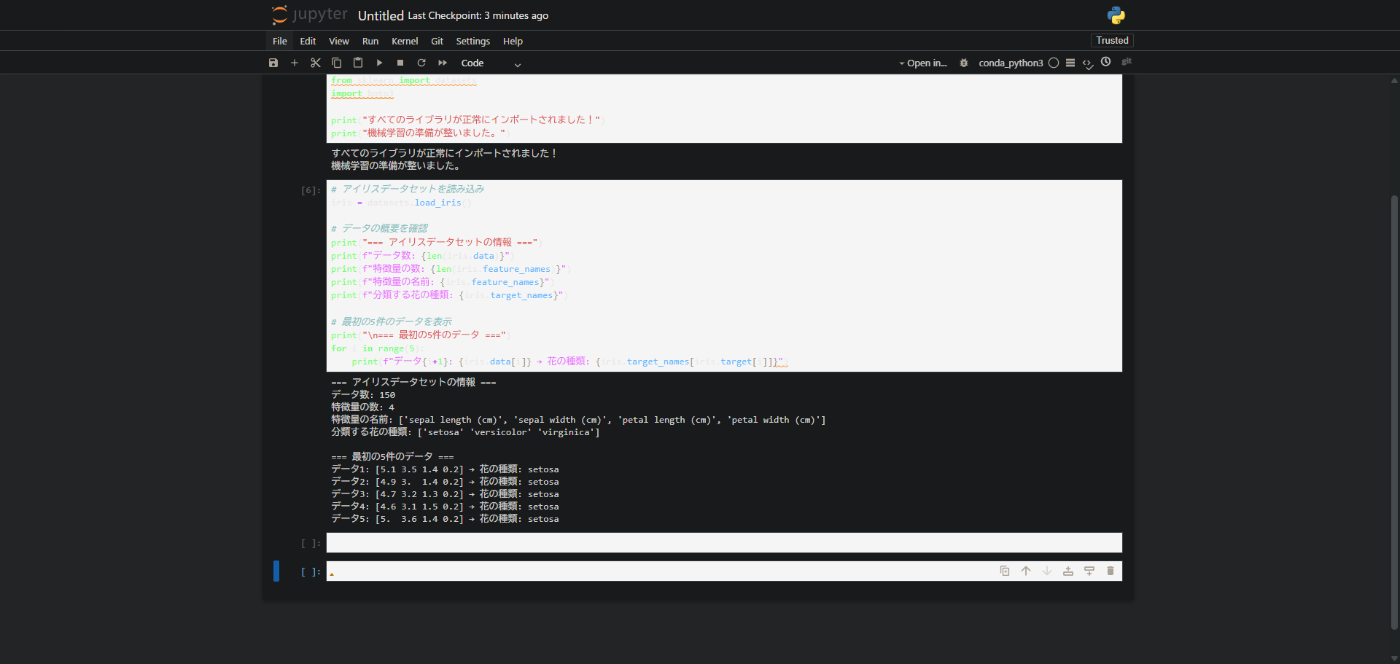The image size is (1400, 664).
Task: Interrupt the kernel with the stop icon
Action: (x=400, y=63)
